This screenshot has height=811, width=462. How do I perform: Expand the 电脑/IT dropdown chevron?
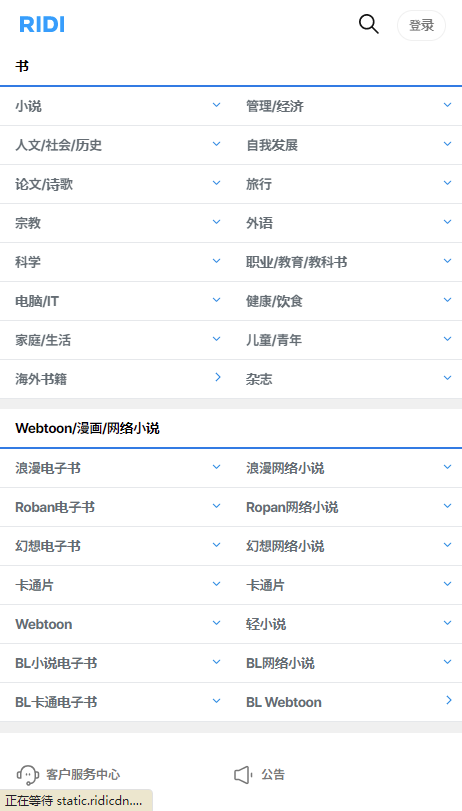pyautogui.click(x=216, y=299)
